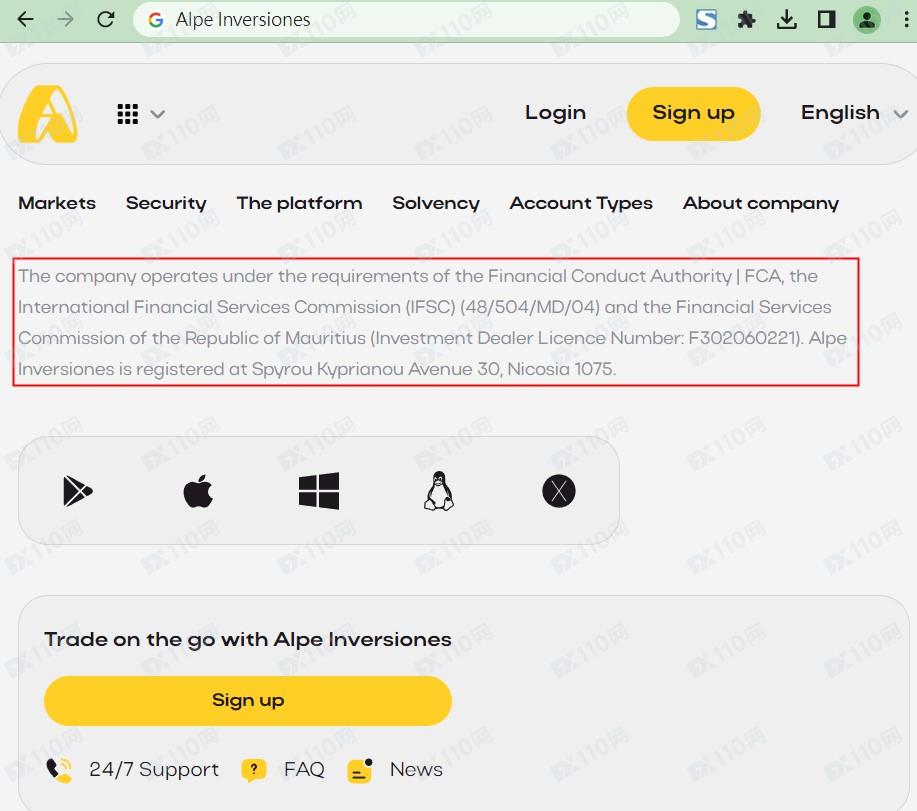Viewport: 917px width, 811px height.
Task: Reload the page with refresh button
Action: tap(105, 20)
